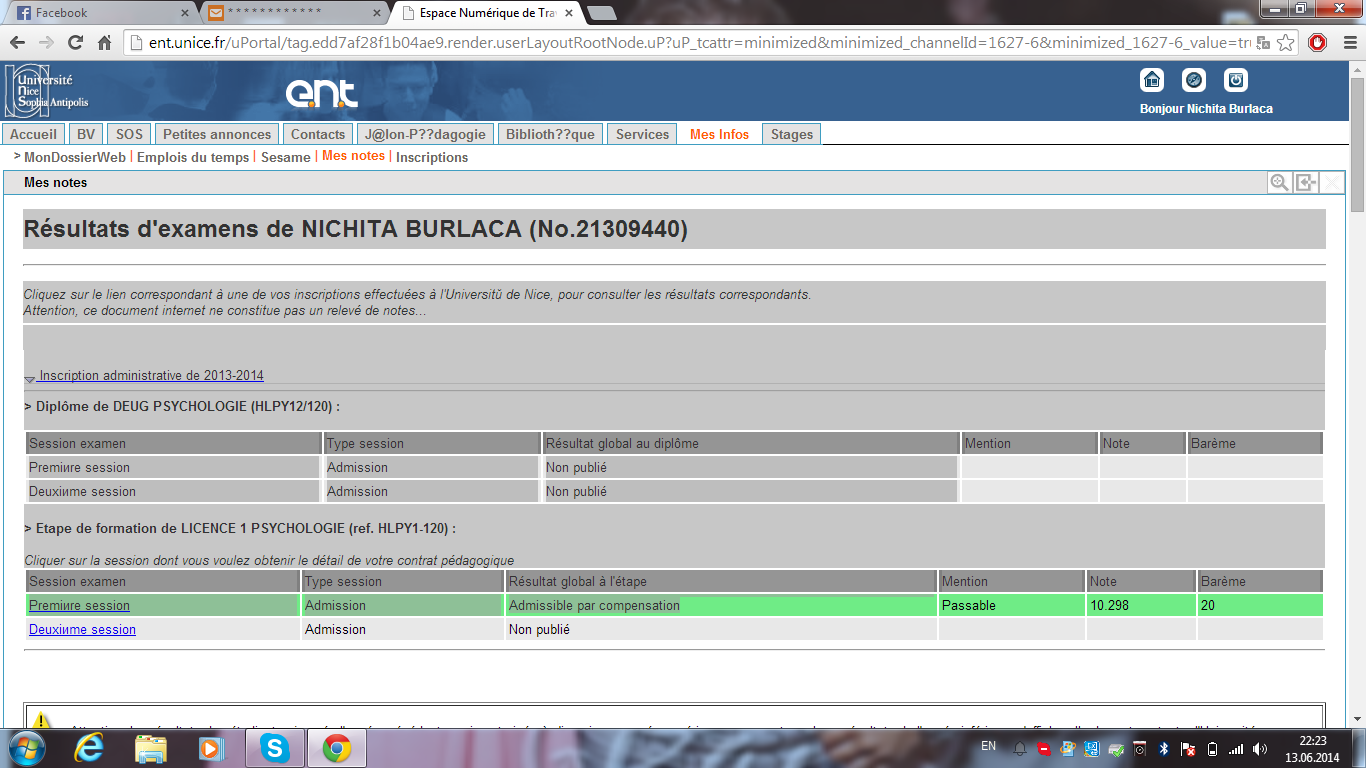
Task: Click the Action Center flag tray icon
Action: tap(1188, 748)
